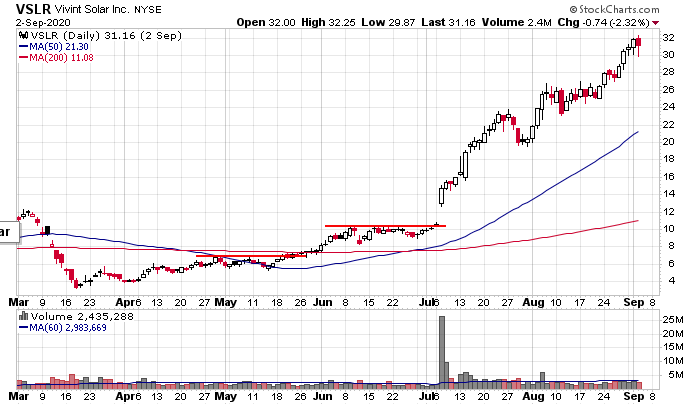This screenshot has height=405, width=700.
Task: Click the Aug label on volume chart axis
Action: 533,396
